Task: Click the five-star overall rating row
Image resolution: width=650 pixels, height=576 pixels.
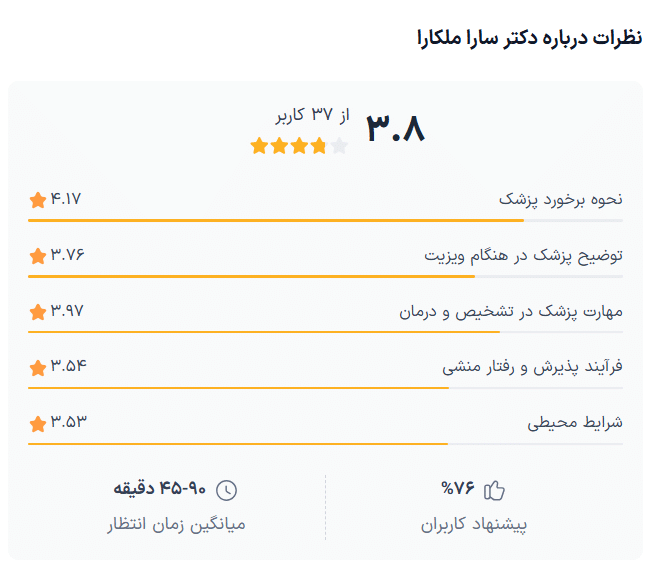Action: [299, 146]
